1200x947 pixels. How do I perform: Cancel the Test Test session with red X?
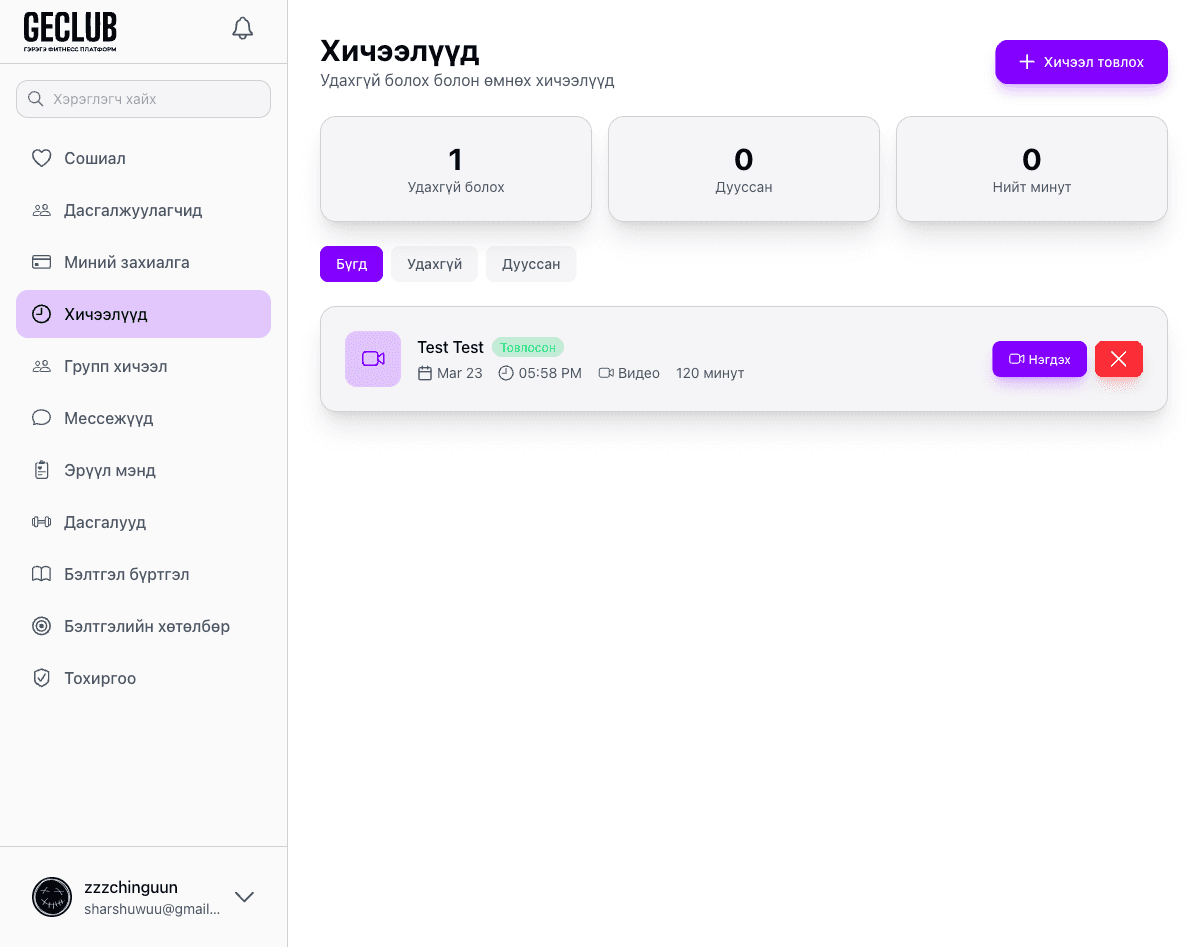coord(1118,359)
